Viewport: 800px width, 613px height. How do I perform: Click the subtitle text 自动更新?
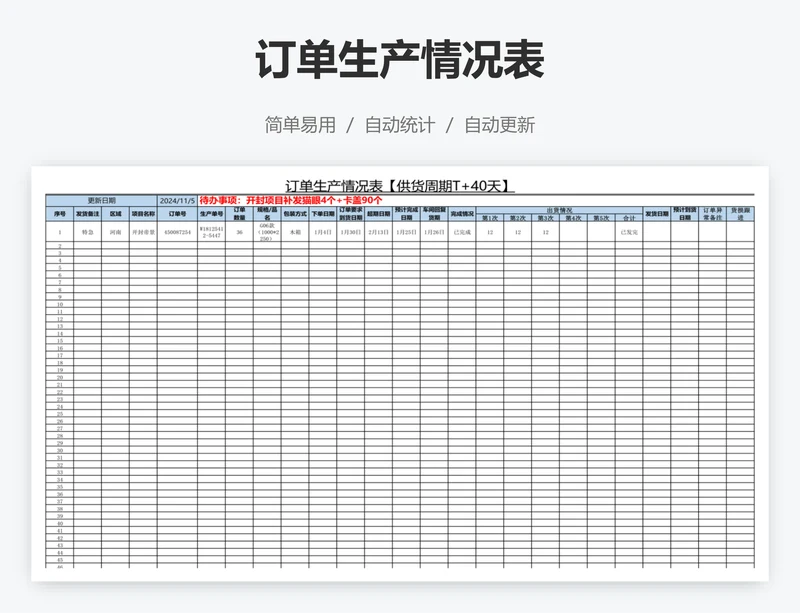coord(500,125)
